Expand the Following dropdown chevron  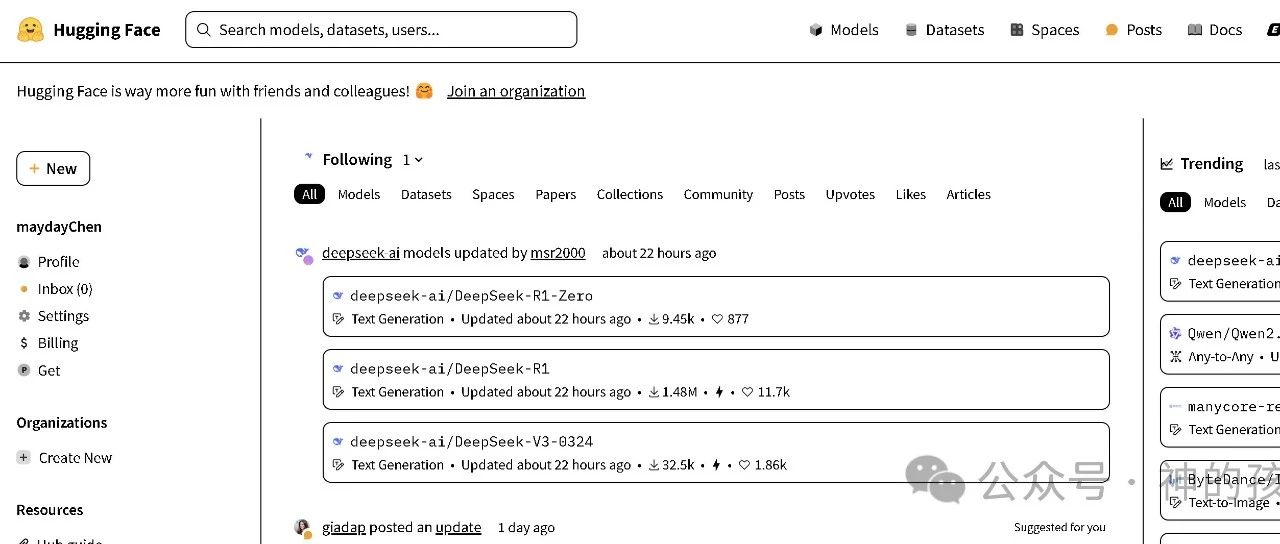click(418, 160)
